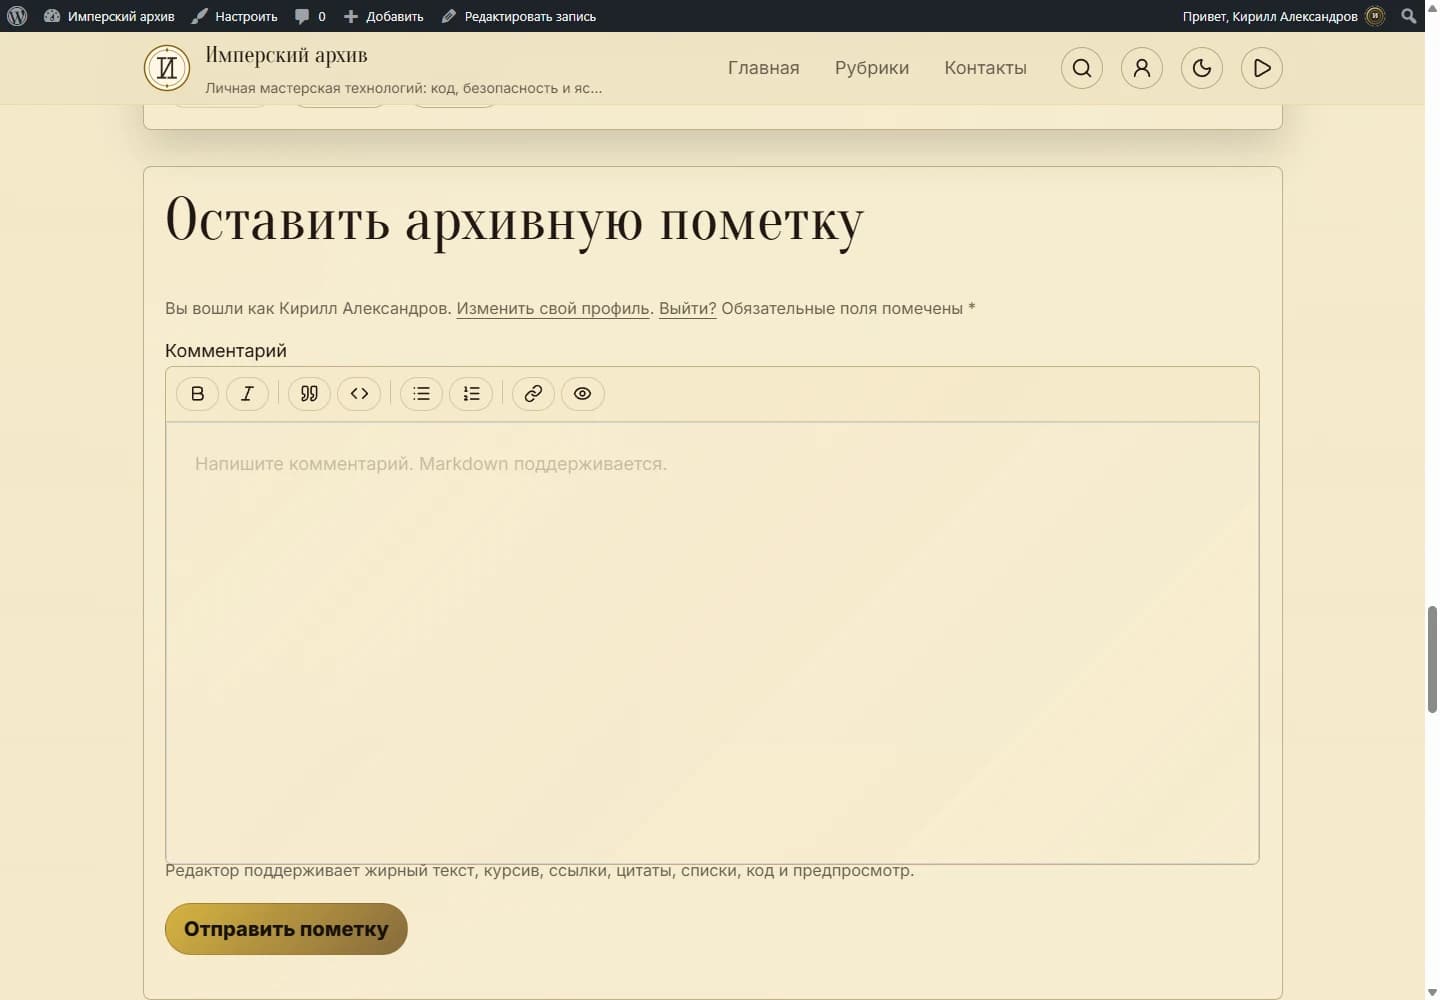Submit with Отправить пометку button
Image resolution: width=1440 pixels, height=1000 pixels.
pyautogui.click(x=286, y=929)
